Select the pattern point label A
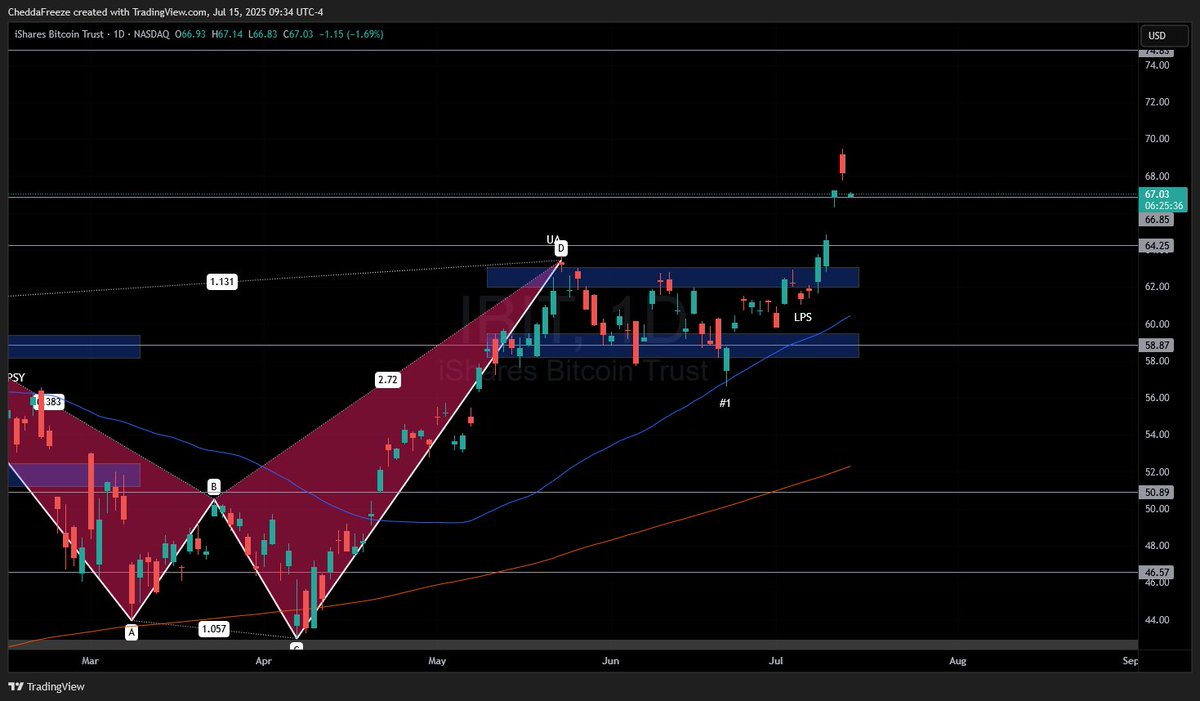This screenshot has height=701, width=1200. tap(131, 632)
